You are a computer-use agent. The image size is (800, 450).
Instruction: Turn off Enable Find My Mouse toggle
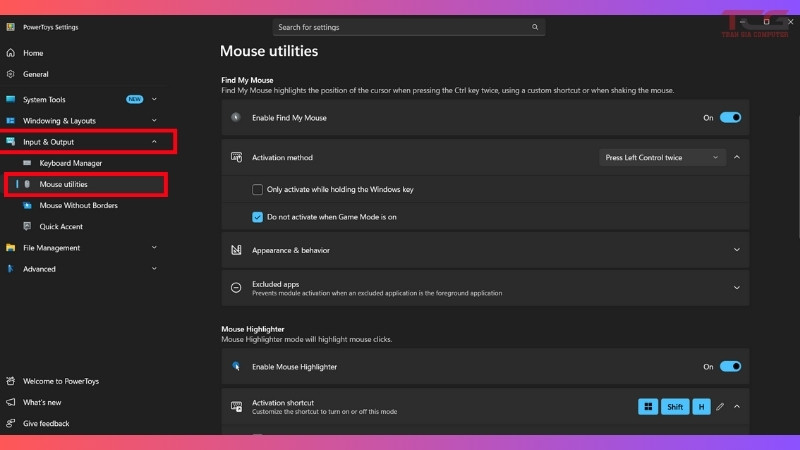730,117
